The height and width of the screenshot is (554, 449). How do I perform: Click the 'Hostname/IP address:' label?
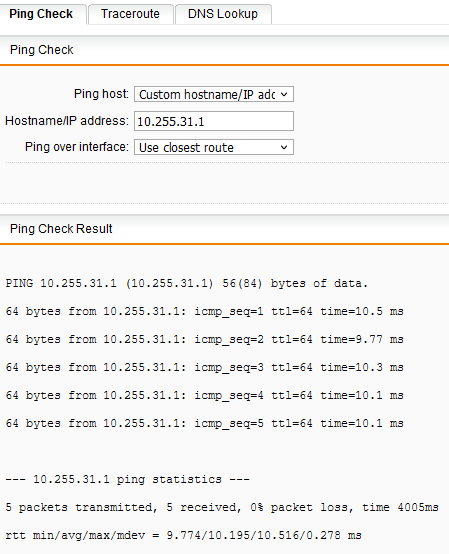(67, 121)
